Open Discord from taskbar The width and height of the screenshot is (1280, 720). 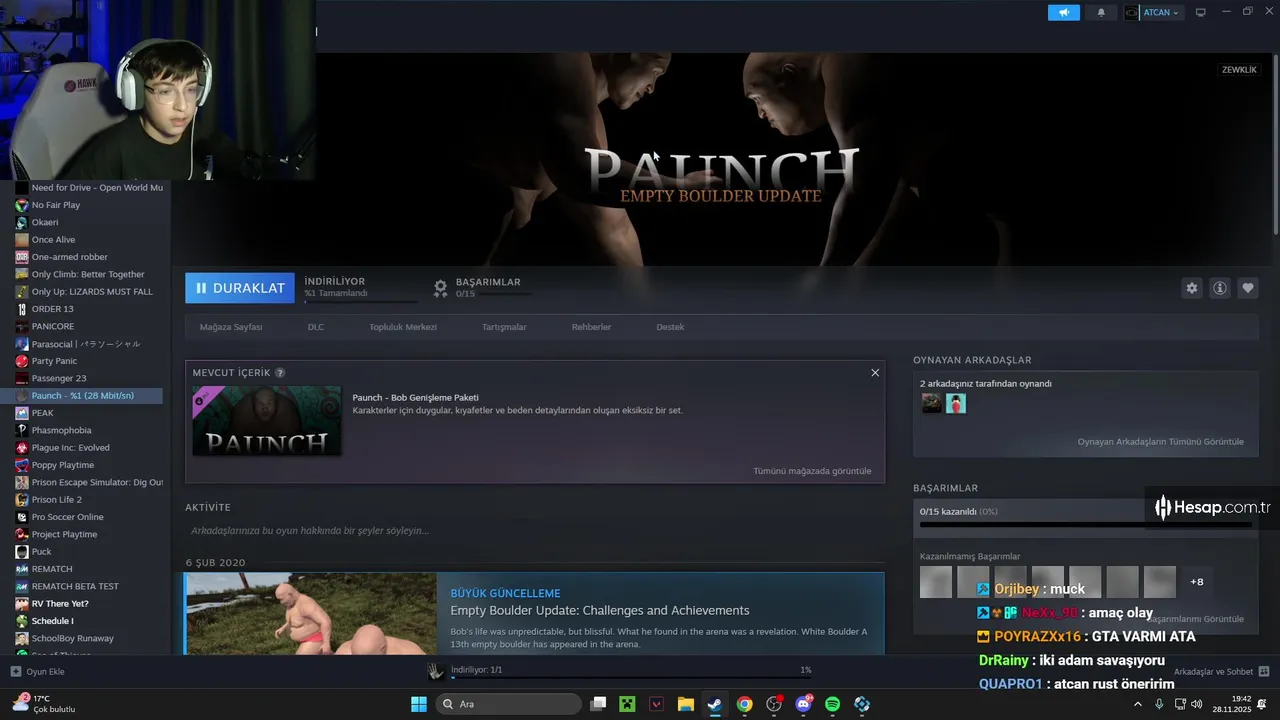click(x=803, y=704)
